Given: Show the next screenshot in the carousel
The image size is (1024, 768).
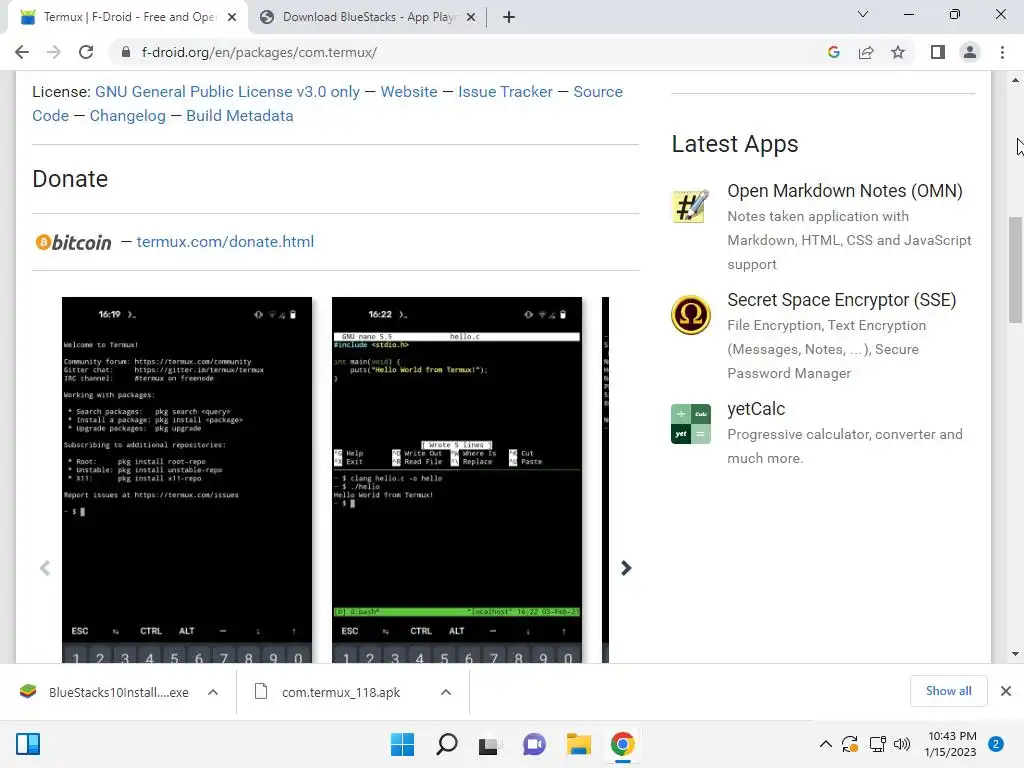Looking at the screenshot, I should (626, 568).
